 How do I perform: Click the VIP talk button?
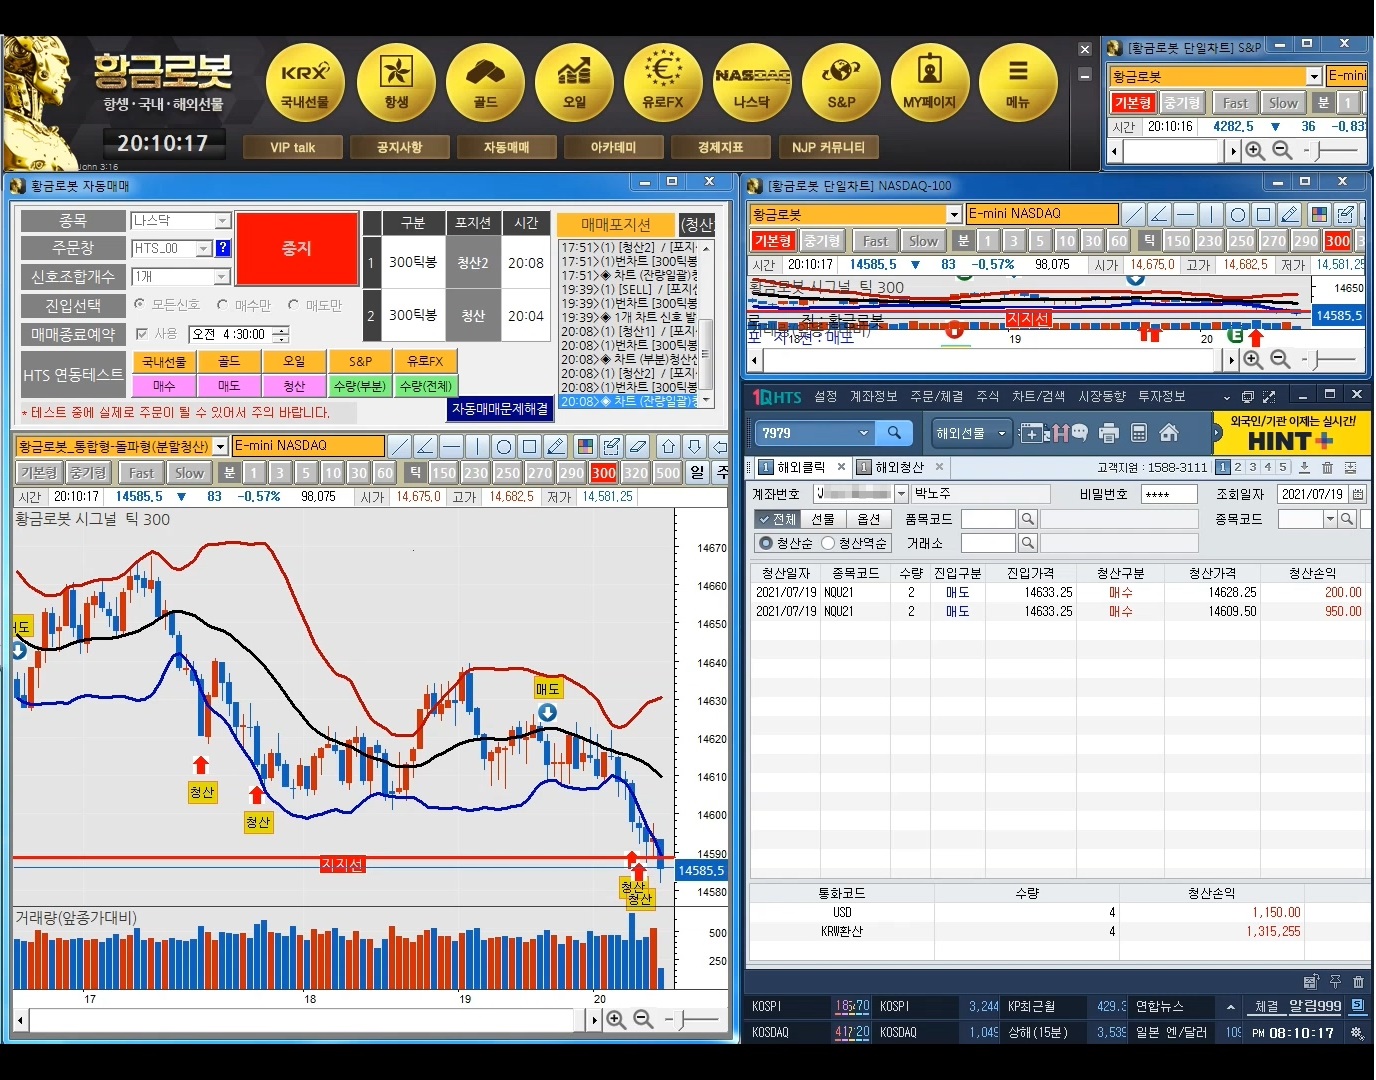click(x=293, y=148)
